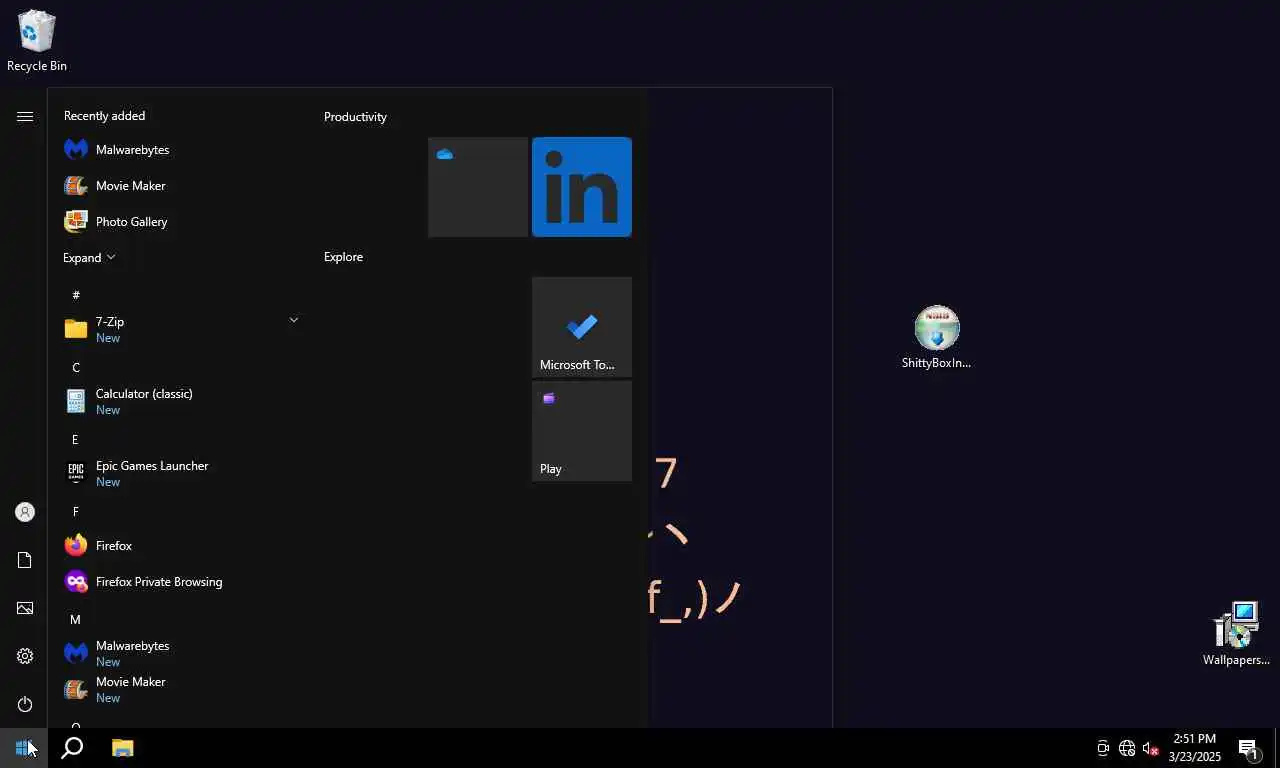Click the Meet Now tray icon

click(1103, 748)
